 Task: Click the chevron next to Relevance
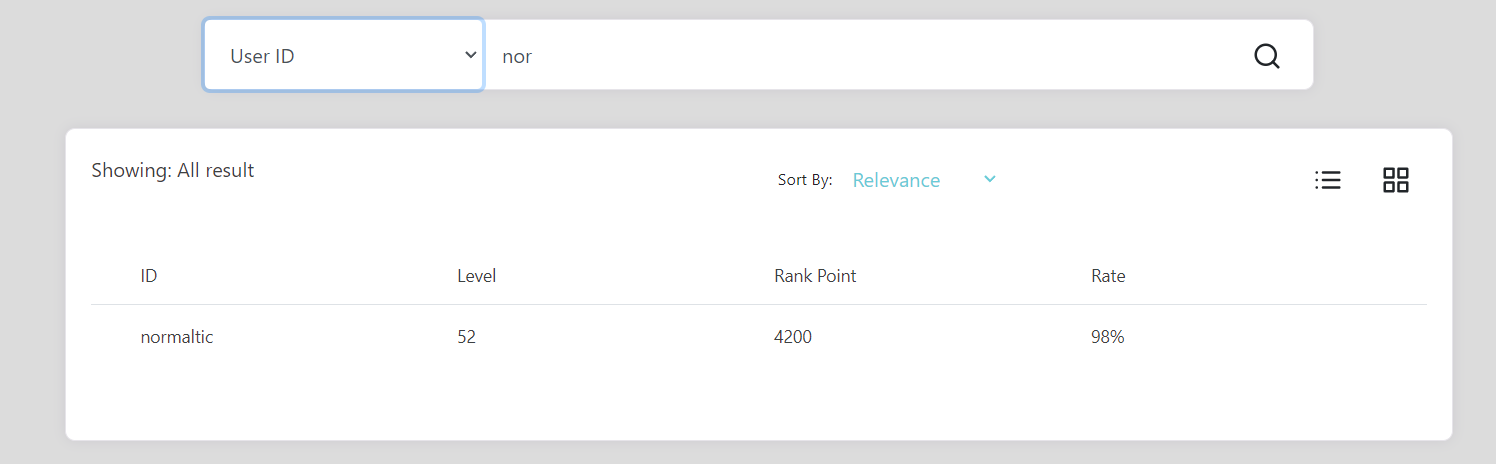tap(989, 179)
